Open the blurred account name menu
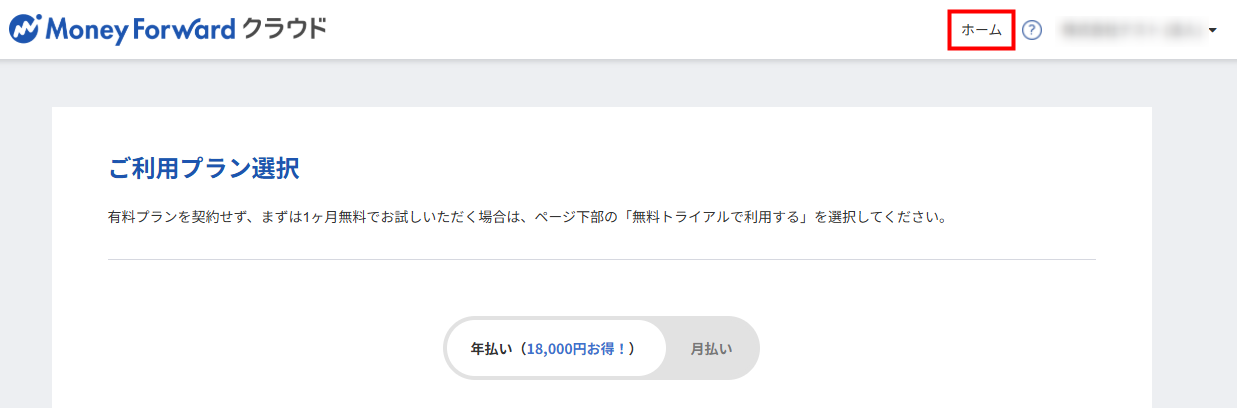 click(x=1132, y=30)
